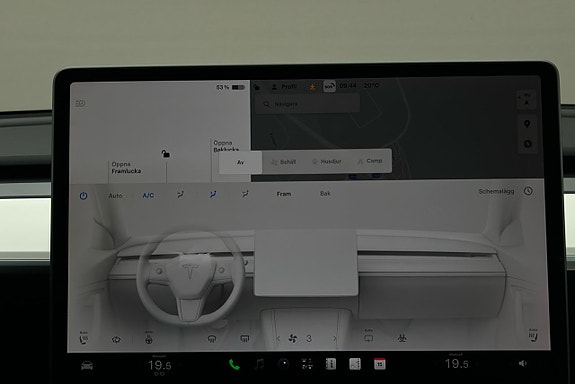
Task: Select the Husdjur pet mode
Action: [x=326, y=161]
